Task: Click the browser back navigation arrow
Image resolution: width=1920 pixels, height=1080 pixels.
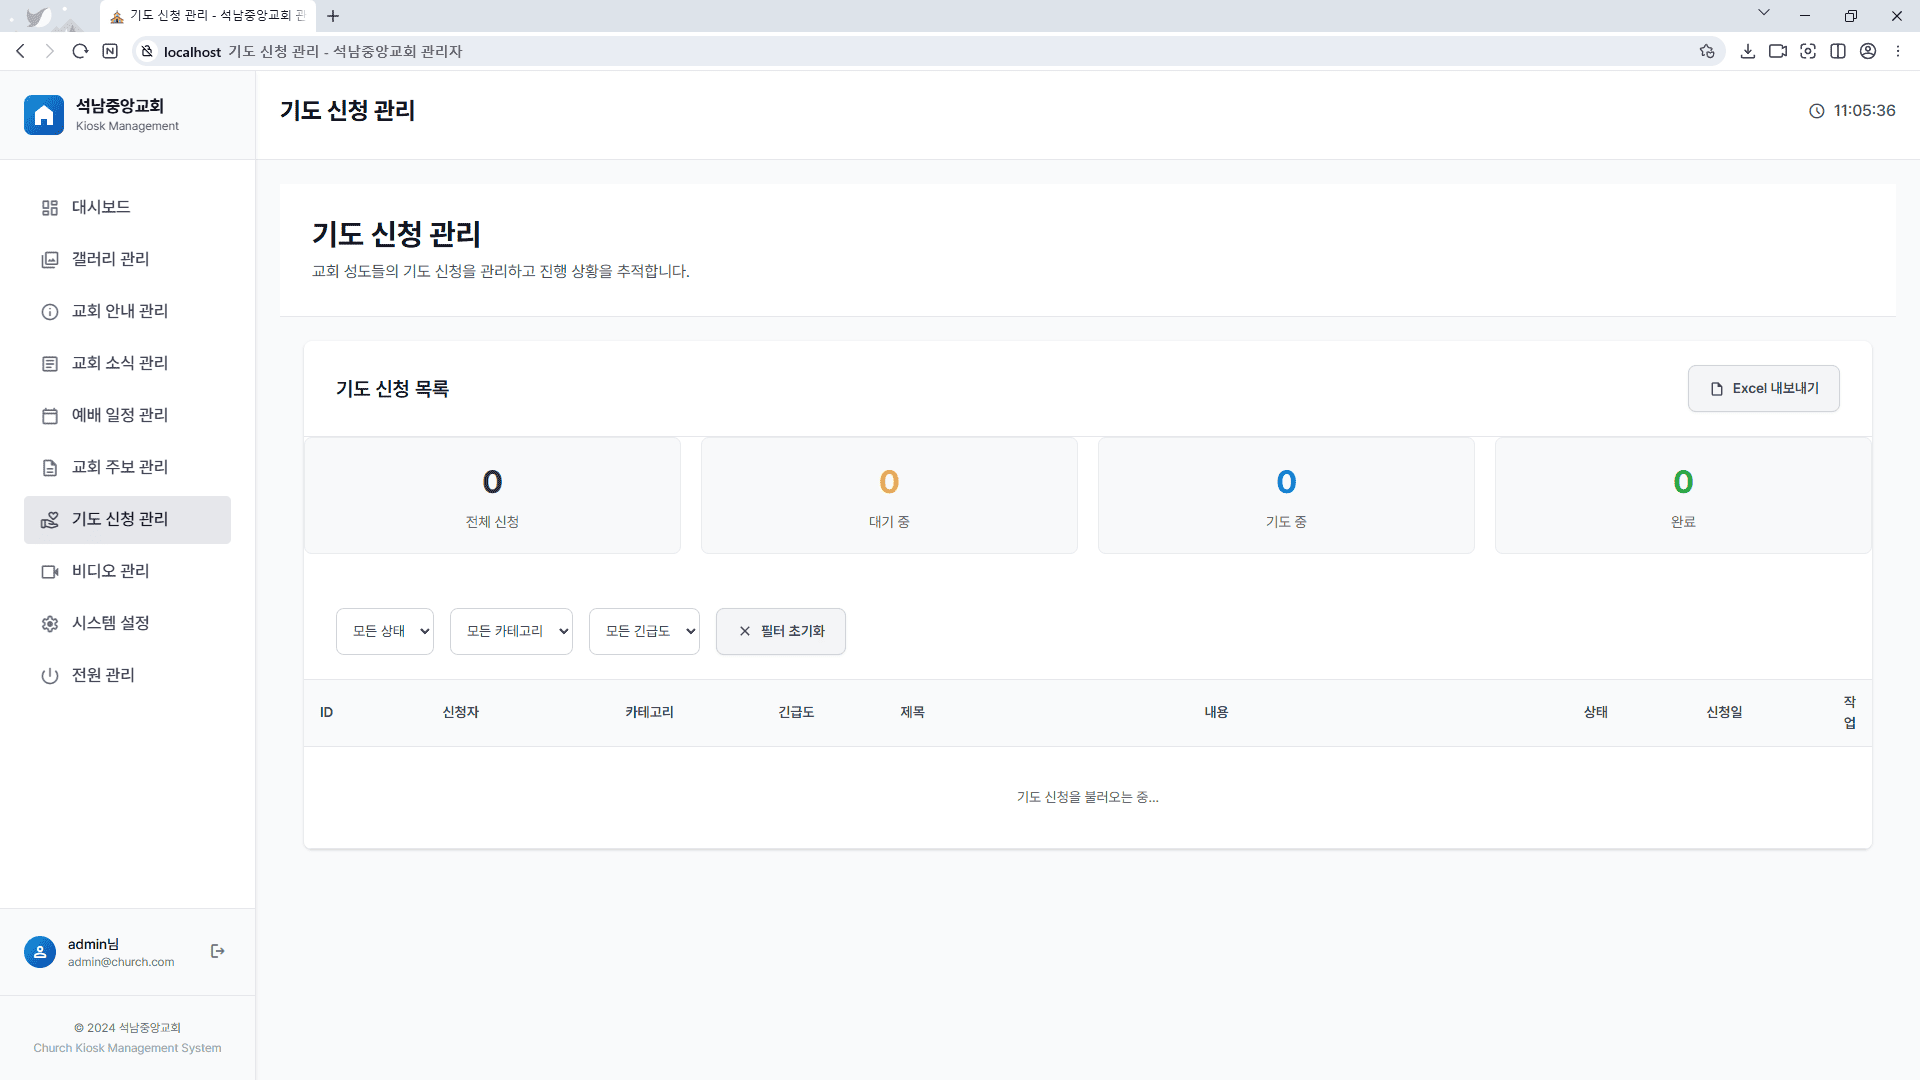Action: [x=21, y=51]
